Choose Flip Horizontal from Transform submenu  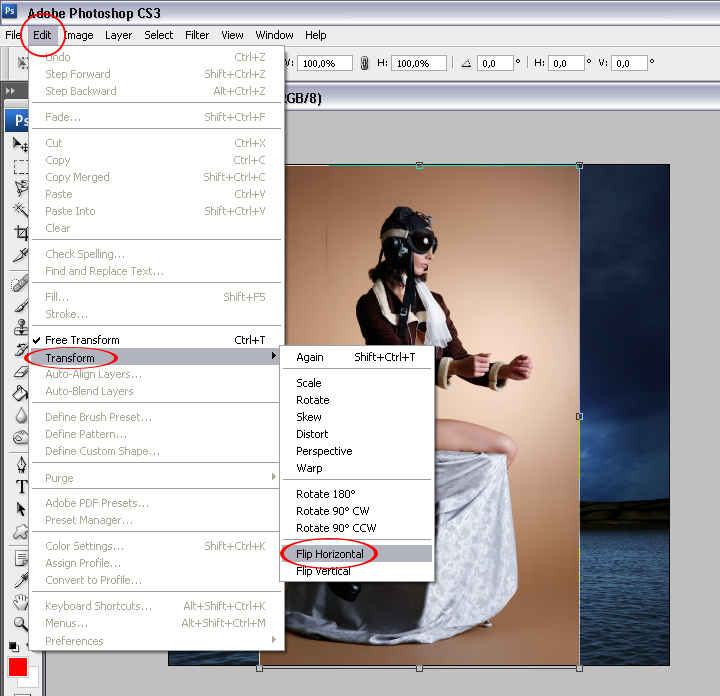[330, 554]
